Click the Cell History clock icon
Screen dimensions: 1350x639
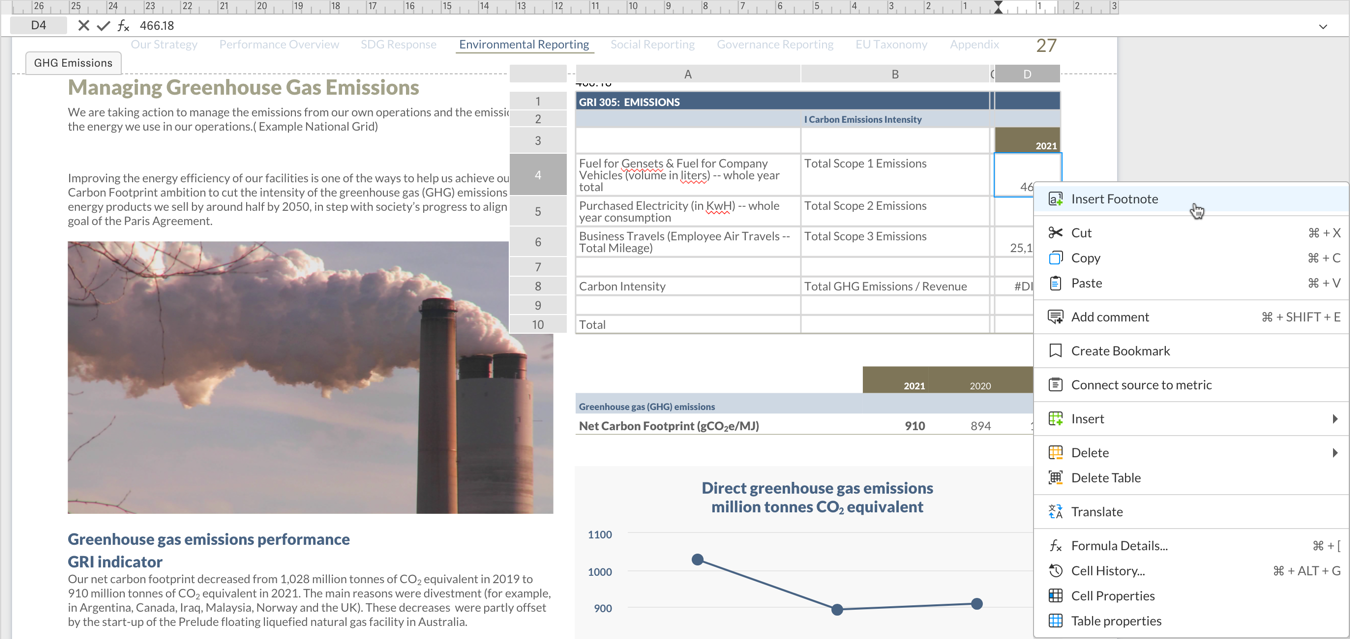coord(1055,571)
